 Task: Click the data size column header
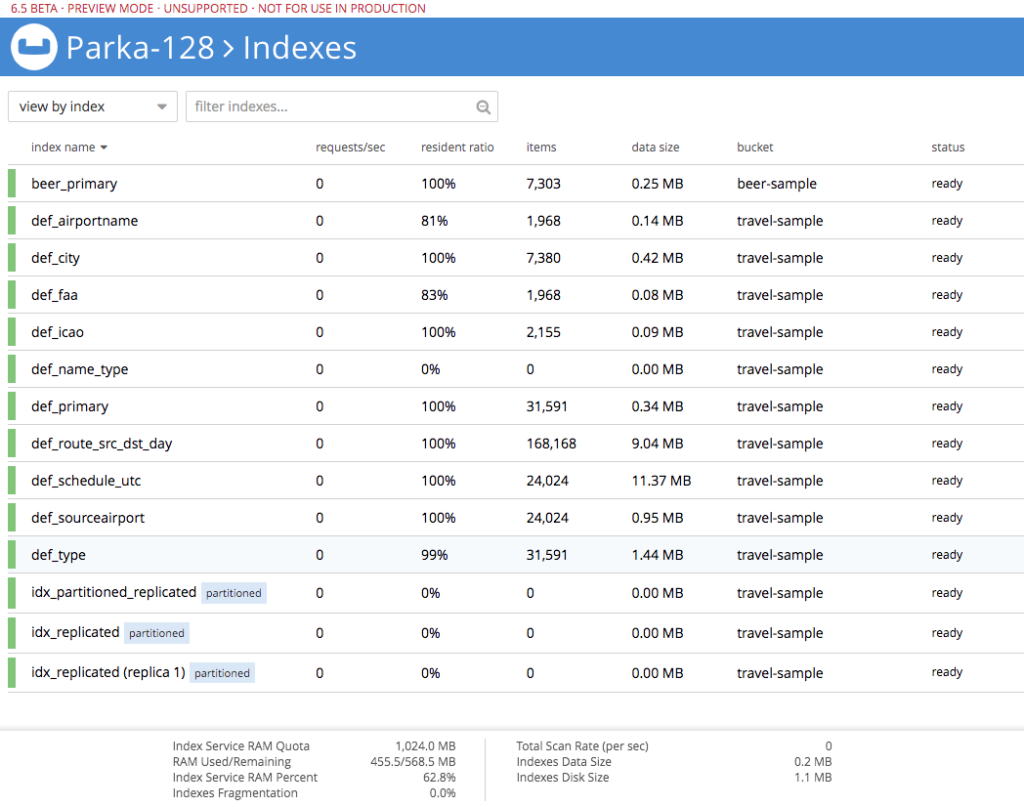point(655,147)
